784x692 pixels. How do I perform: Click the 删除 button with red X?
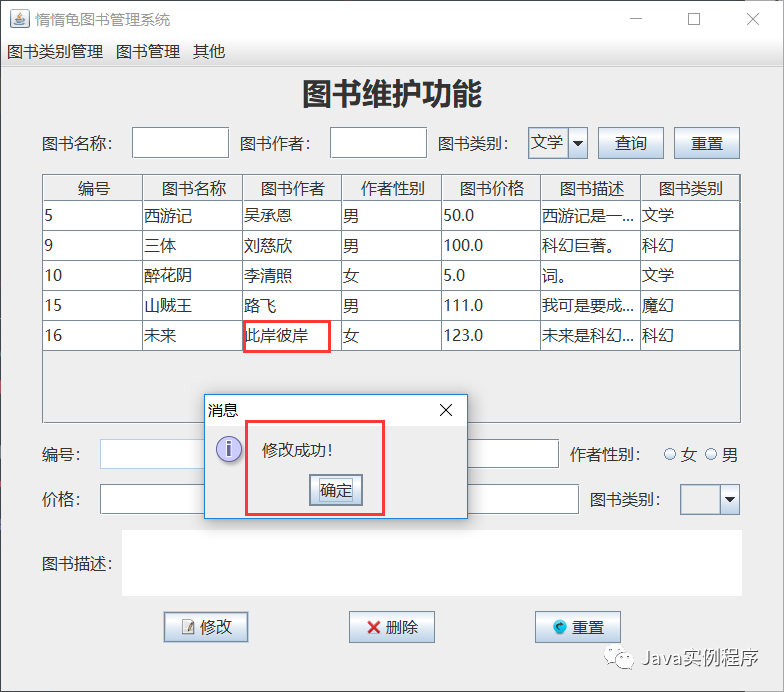392,627
